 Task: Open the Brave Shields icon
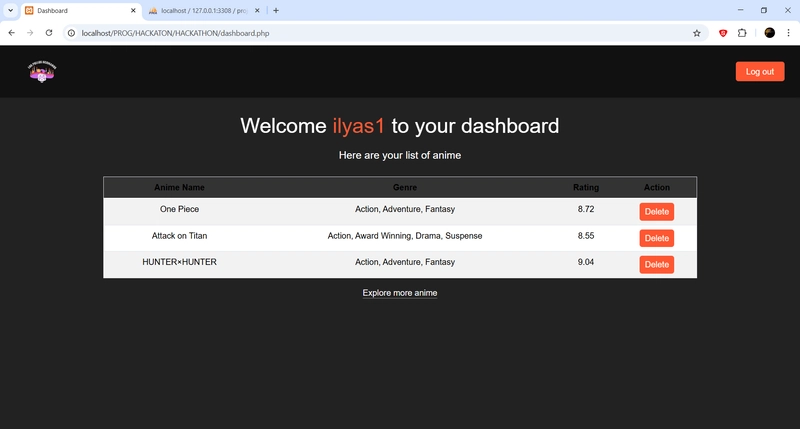pos(723,33)
